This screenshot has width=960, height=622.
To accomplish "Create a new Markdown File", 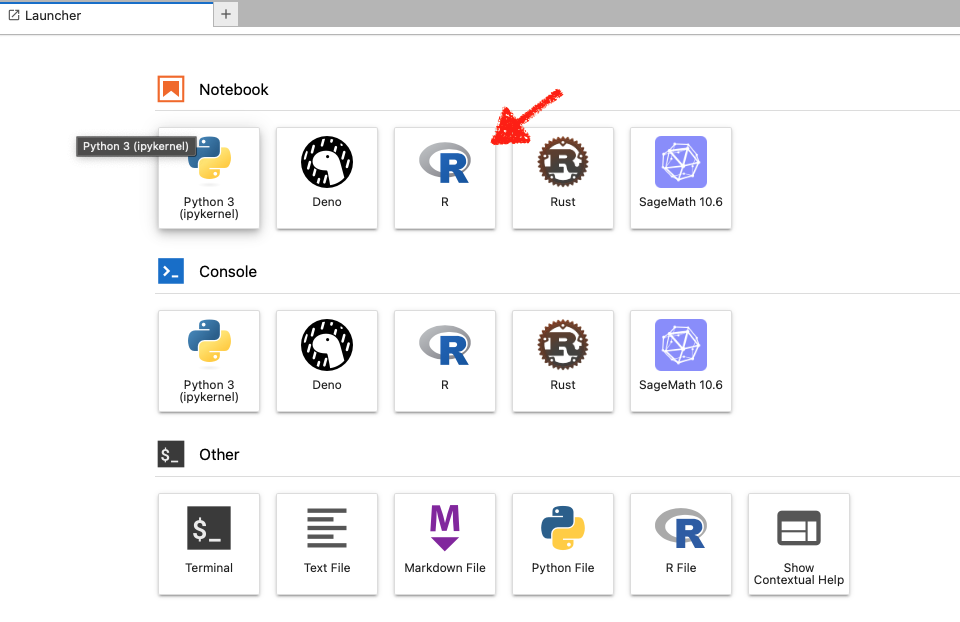I will (444, 544).
